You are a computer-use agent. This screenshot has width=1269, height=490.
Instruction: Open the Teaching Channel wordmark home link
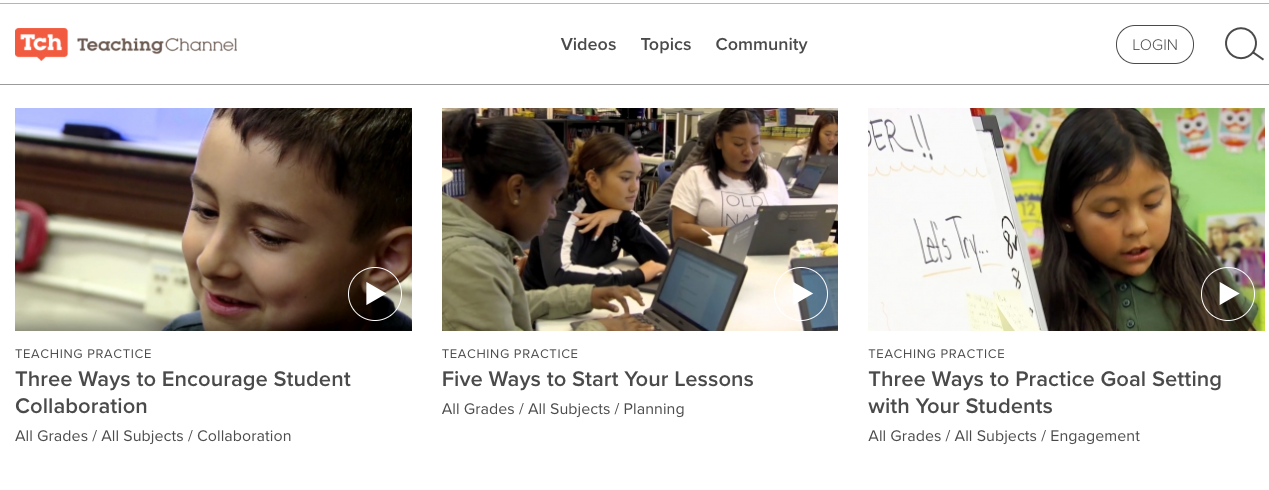pos(157,45)
